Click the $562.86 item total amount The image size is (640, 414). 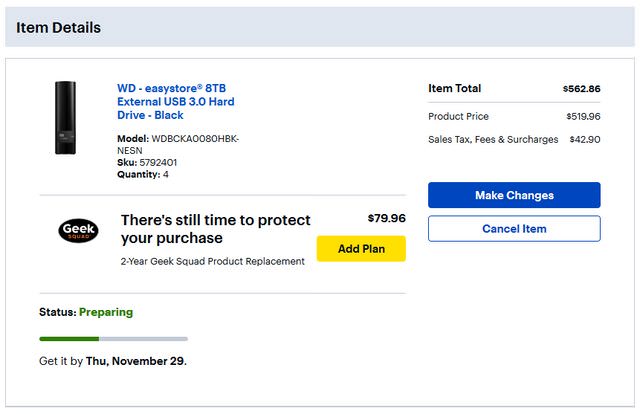point(581,89)
